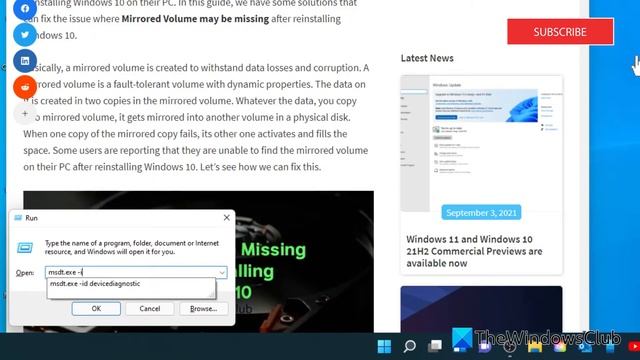
Task: Open taskbar Search icon
Action: [x=409, y=347]
